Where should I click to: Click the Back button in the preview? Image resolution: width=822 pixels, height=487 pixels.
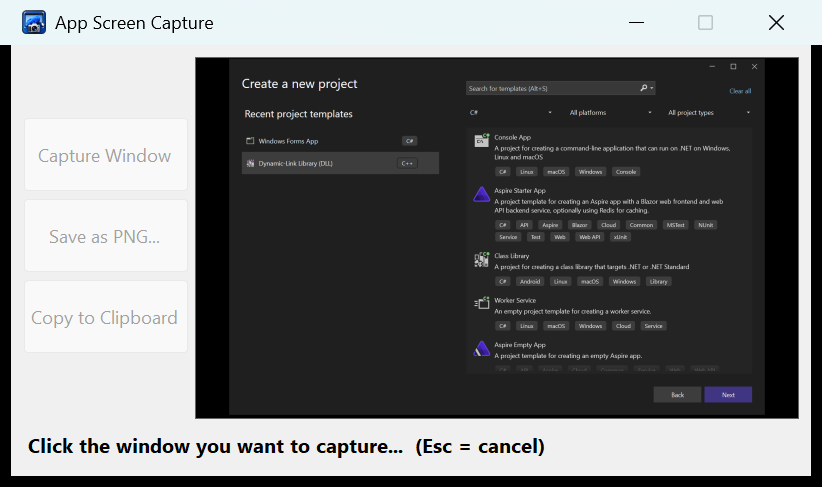point(677,395)
